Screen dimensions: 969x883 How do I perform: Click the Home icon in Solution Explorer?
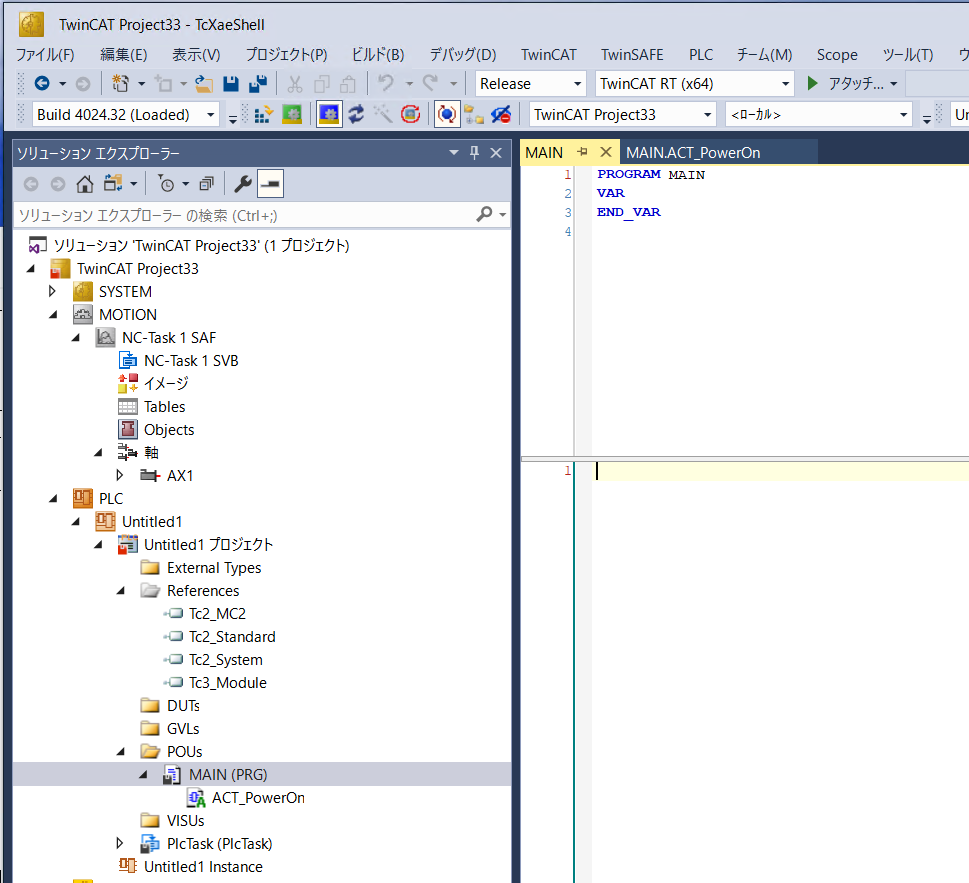pyautogui.click(x=85, y=184)
